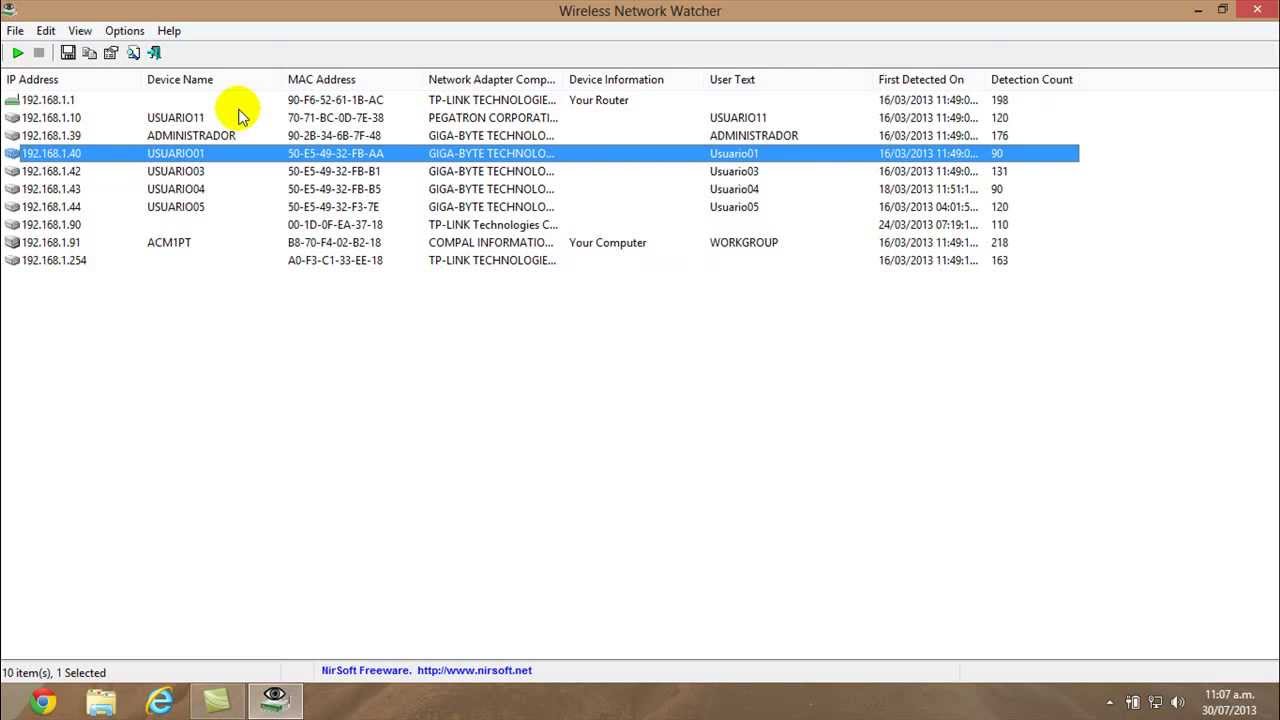1280x720 pixels.
Task: Open the Edit menu
Action: point(46,31)
